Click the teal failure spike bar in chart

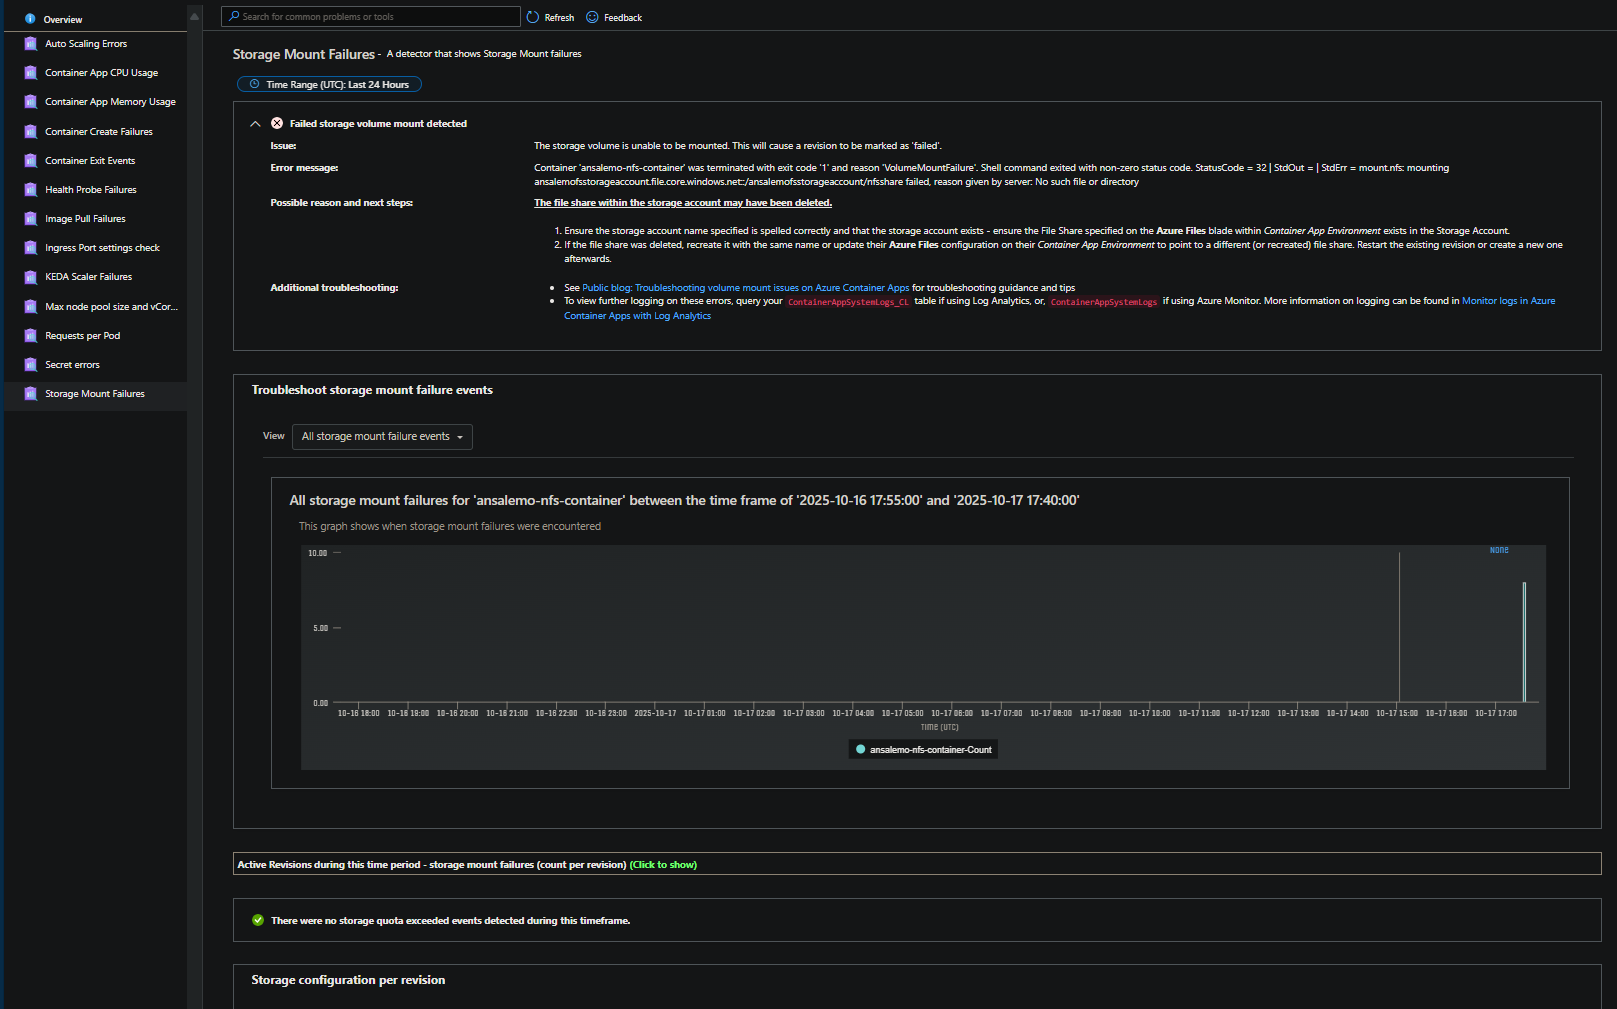[x=1524, y=640]
